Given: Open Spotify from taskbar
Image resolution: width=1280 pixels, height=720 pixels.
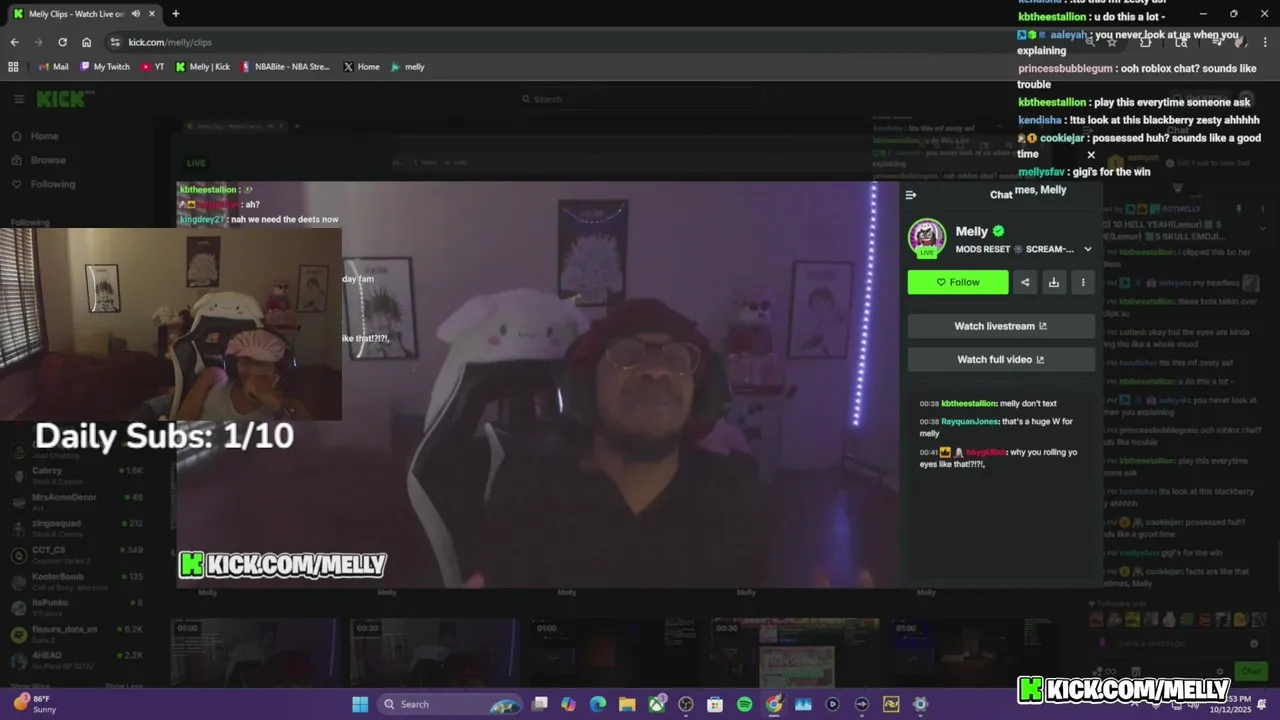Looking at the screenshot, I should click(x=744, y=704).
